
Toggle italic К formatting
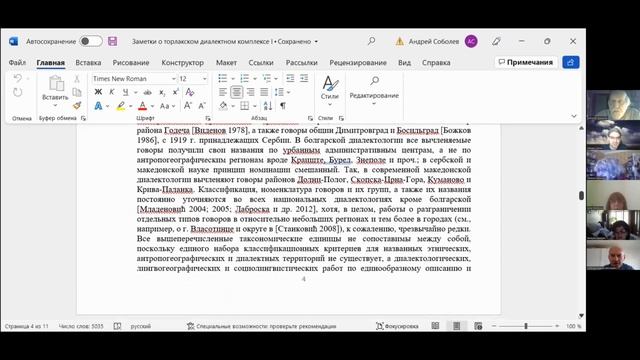tap(111, 92)
